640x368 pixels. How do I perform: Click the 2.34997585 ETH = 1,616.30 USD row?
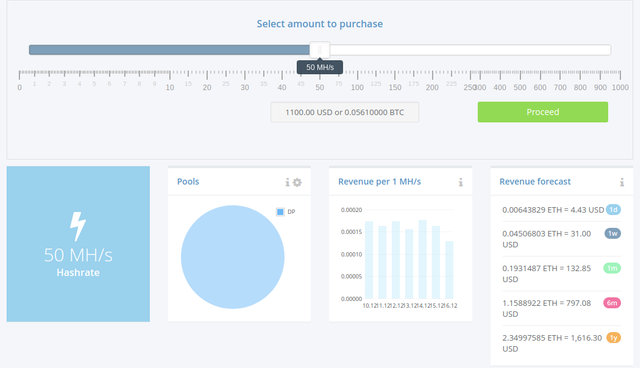pos(562,343)
